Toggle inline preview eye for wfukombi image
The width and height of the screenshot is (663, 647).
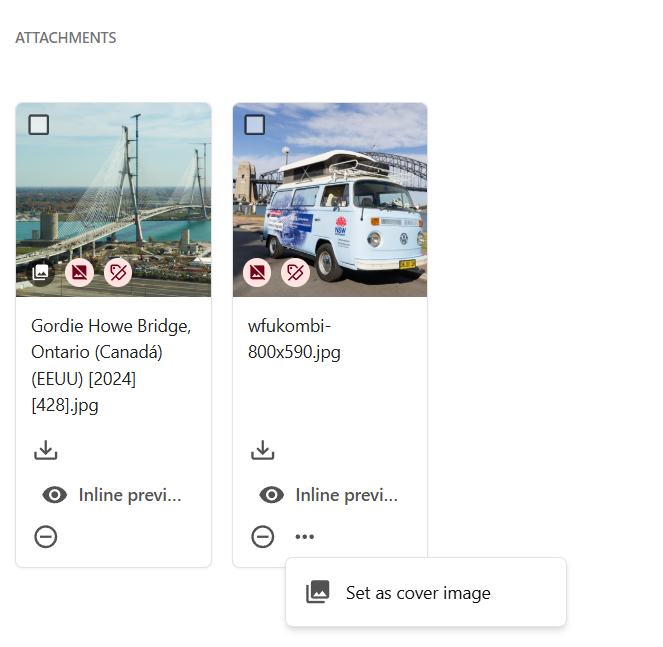[x=271, y=495]
